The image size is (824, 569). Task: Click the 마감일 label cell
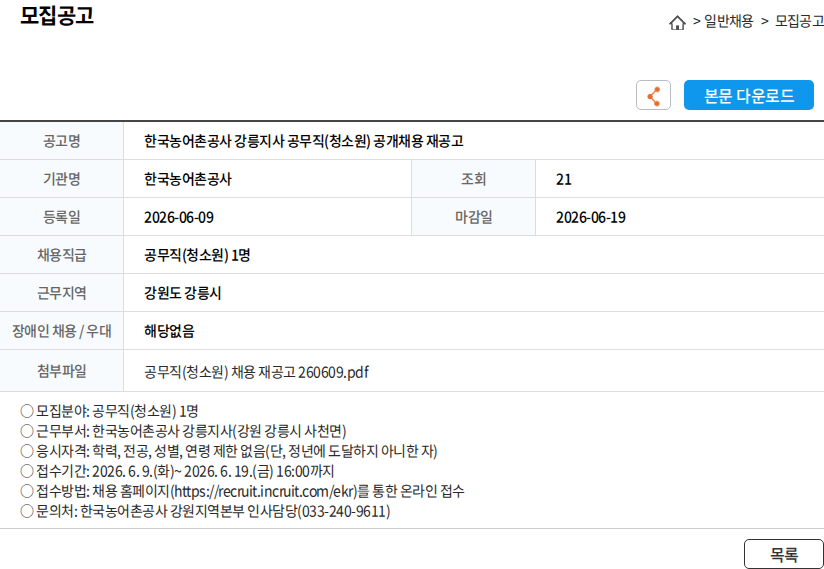click(473, 216)
